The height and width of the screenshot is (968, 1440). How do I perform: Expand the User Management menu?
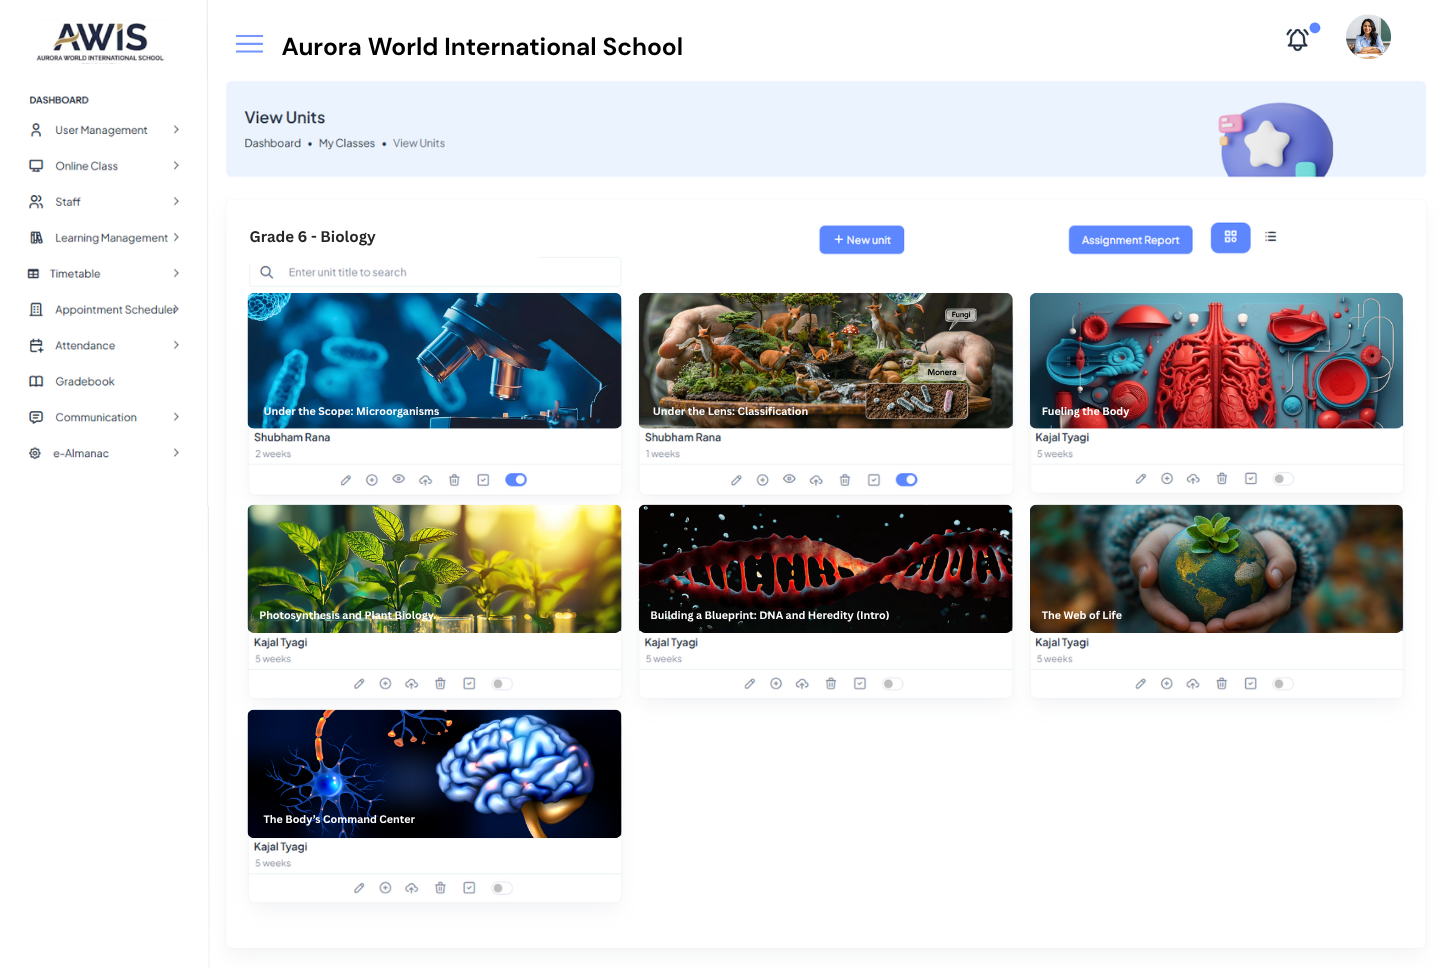click(x=102, y=130)
